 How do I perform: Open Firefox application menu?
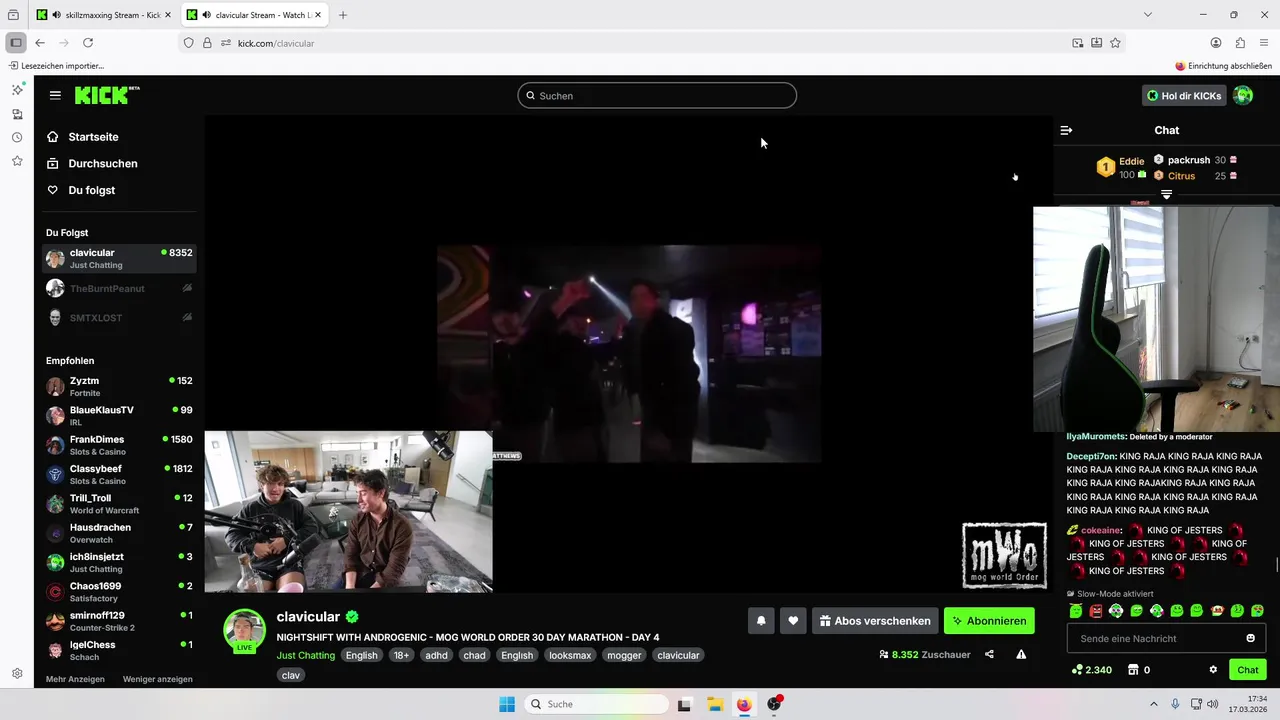(1265, 43)
